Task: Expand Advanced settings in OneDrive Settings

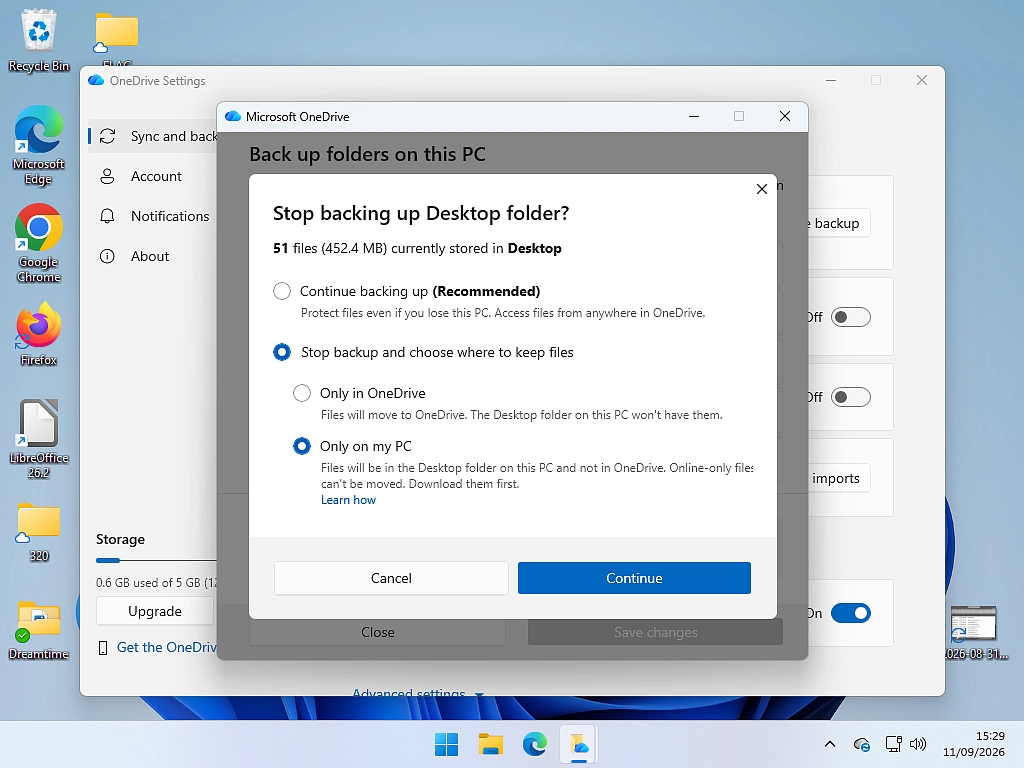Action: (x=417, y=692)
